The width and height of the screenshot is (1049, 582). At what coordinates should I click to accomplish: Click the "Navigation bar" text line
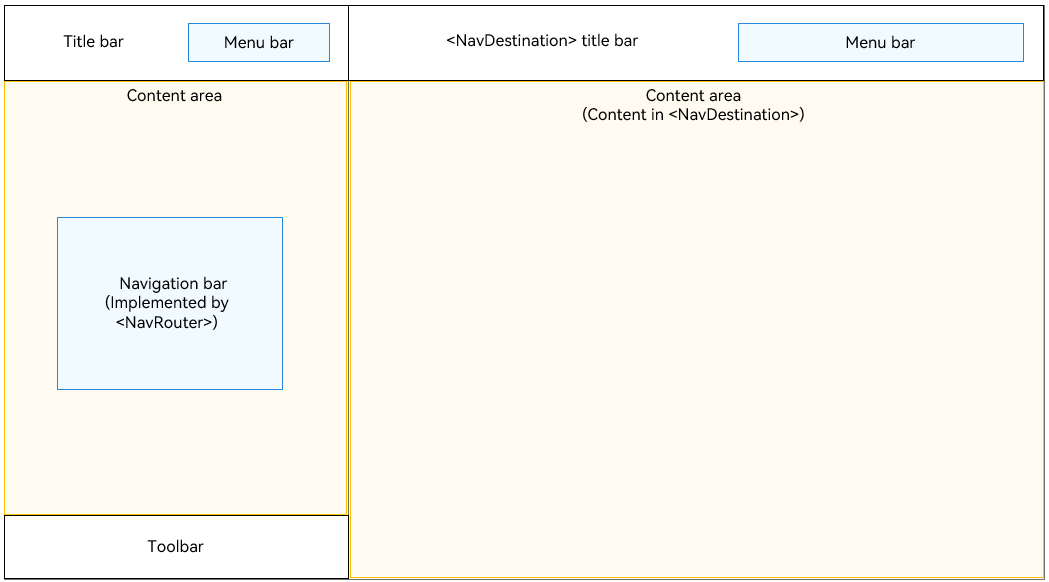[173, 284]
